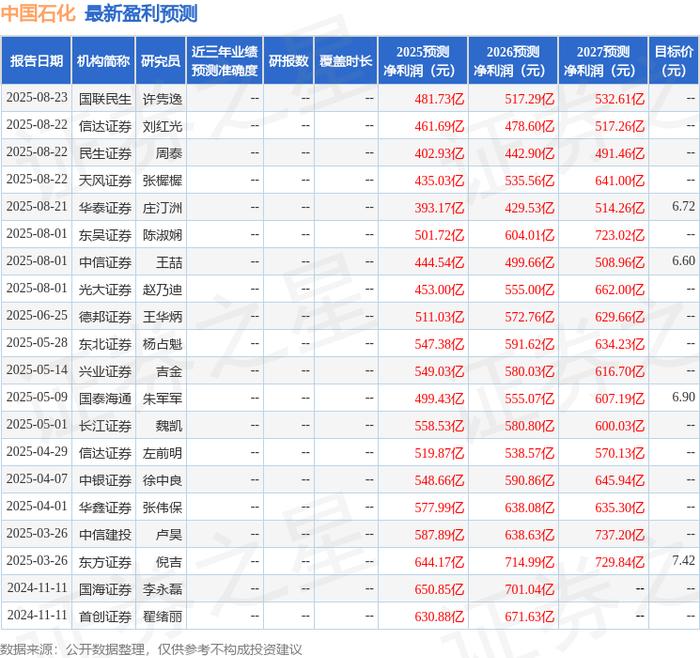
Task: Click the 2027预测净利润 header
Action: pos(603,61)
